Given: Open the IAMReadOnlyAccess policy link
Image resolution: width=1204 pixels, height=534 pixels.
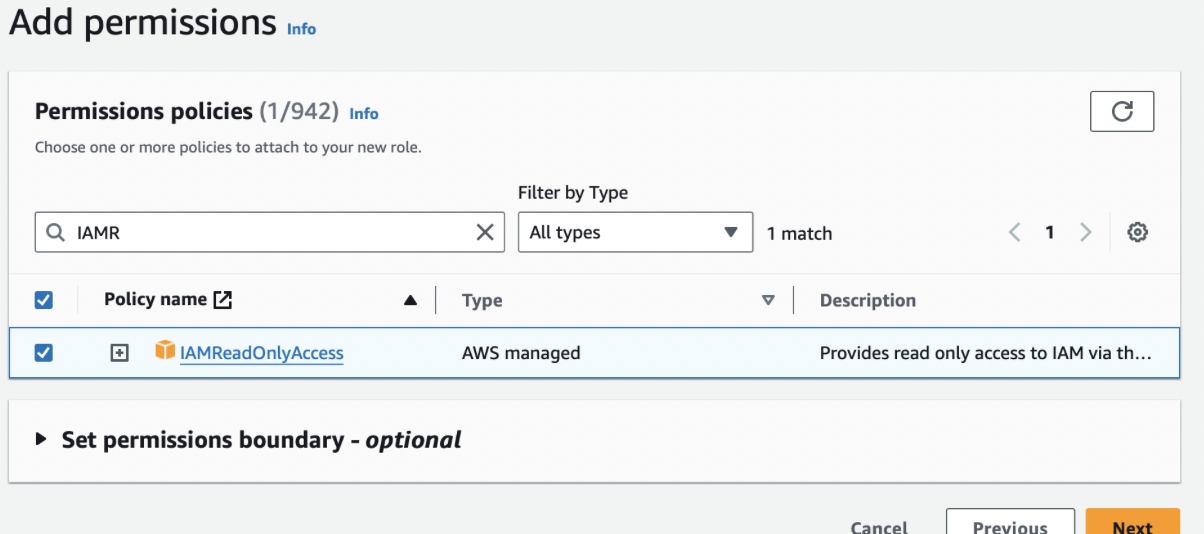Looking at the screenshot, I should tap(262, 353).
